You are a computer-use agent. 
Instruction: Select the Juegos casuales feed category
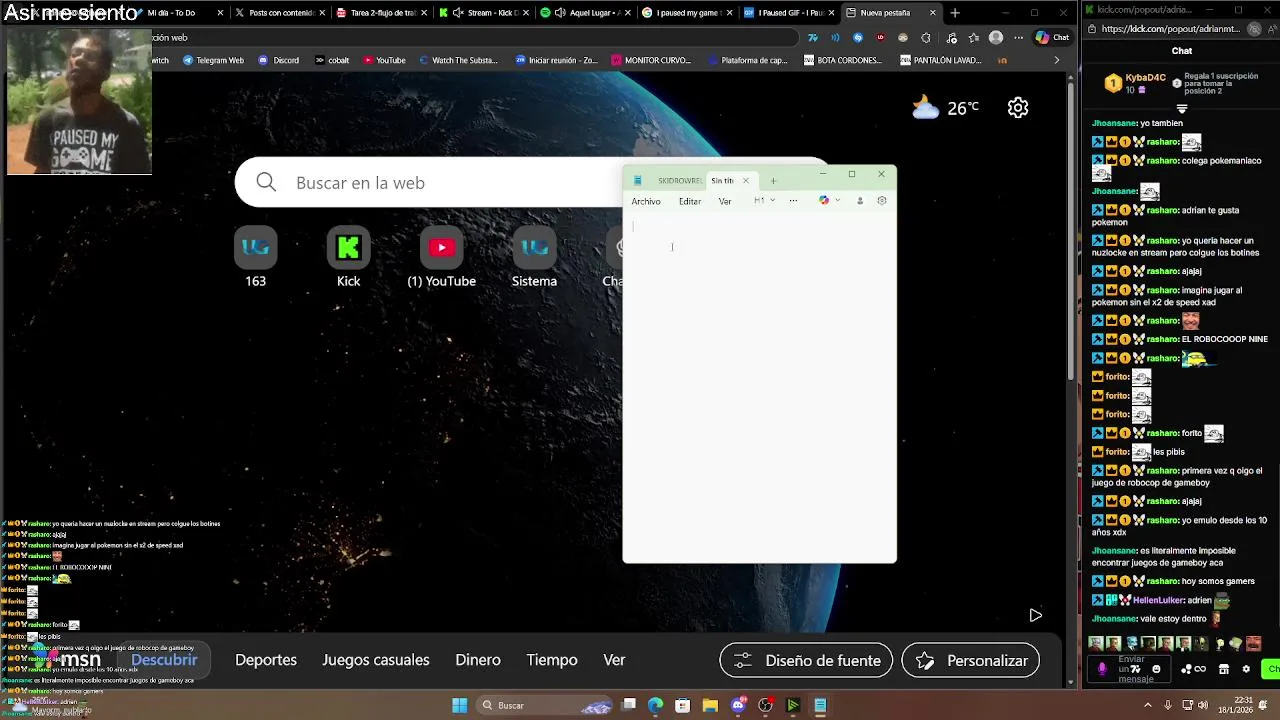coord(376,660)
